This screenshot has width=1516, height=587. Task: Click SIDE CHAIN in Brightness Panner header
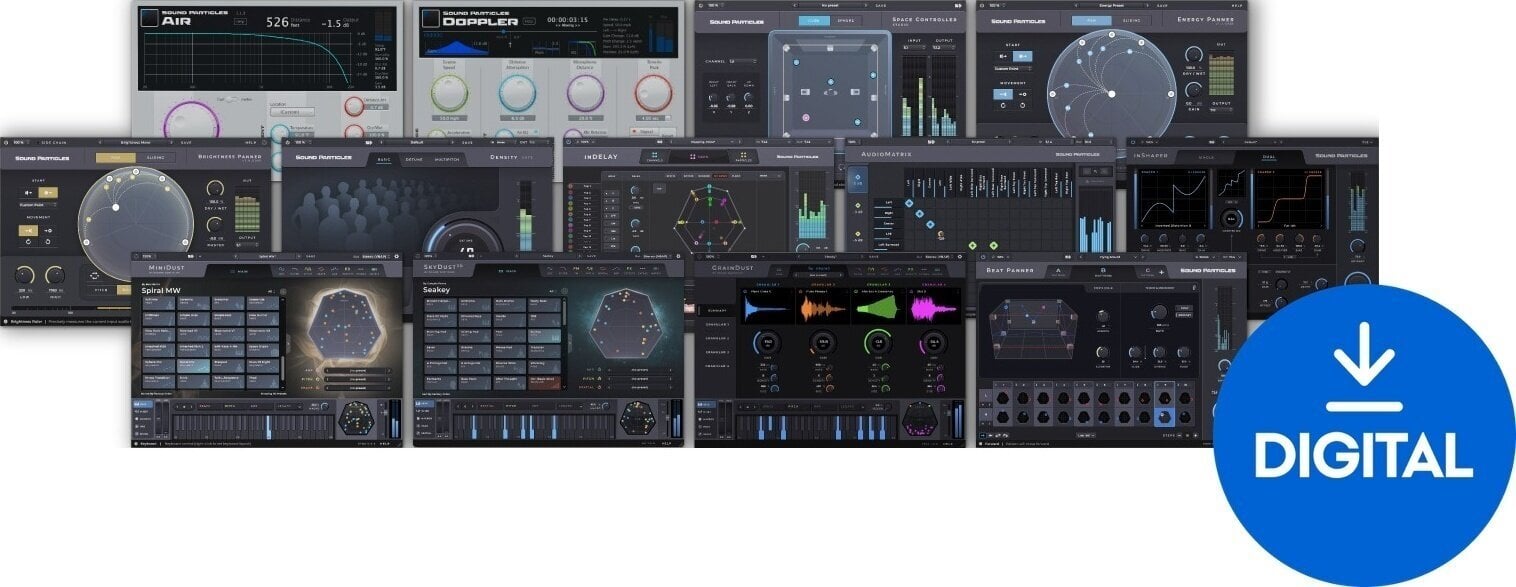[x=54, y=142]
